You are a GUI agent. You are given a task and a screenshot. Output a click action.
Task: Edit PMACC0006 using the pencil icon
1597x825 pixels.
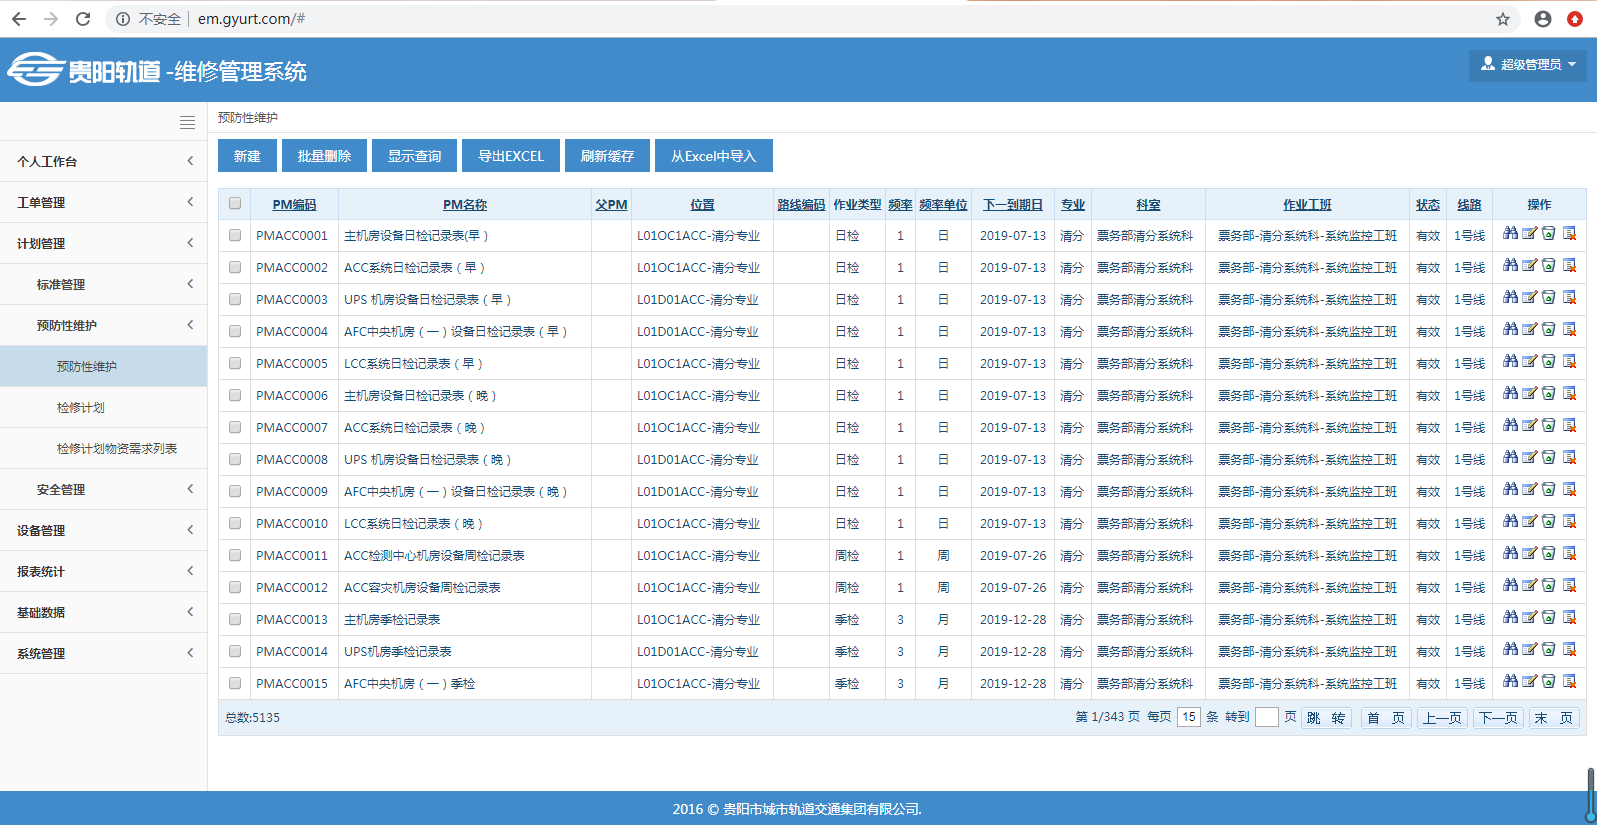pos(1529,394)
